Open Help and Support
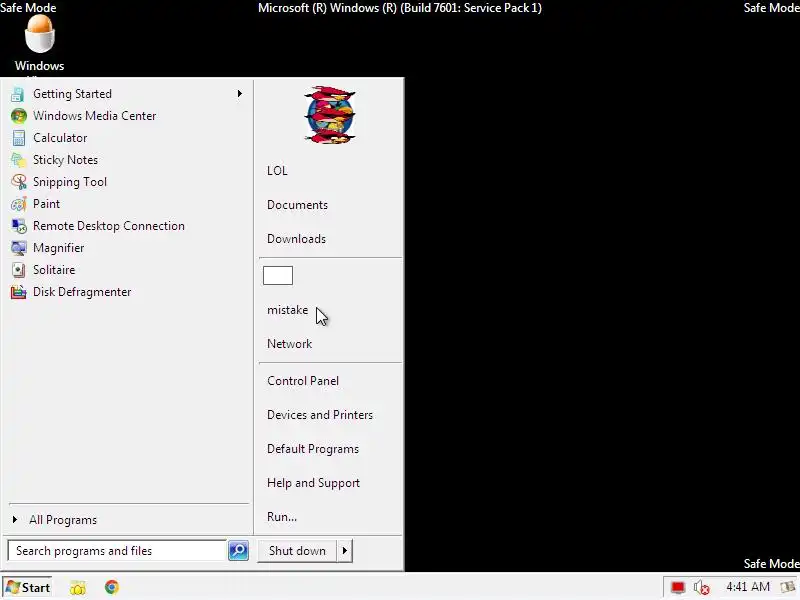The image size is (800, 600). [313, 483]
